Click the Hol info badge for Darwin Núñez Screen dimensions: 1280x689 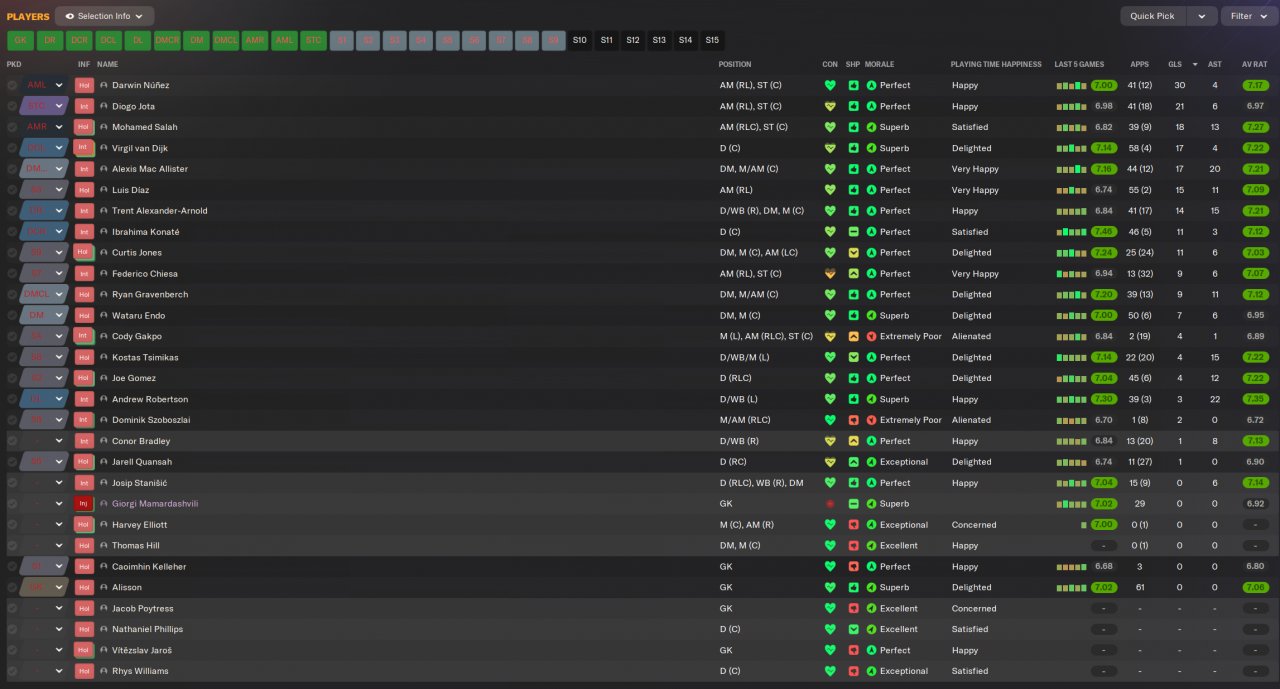pyautogui.click(x=84, y=85)
